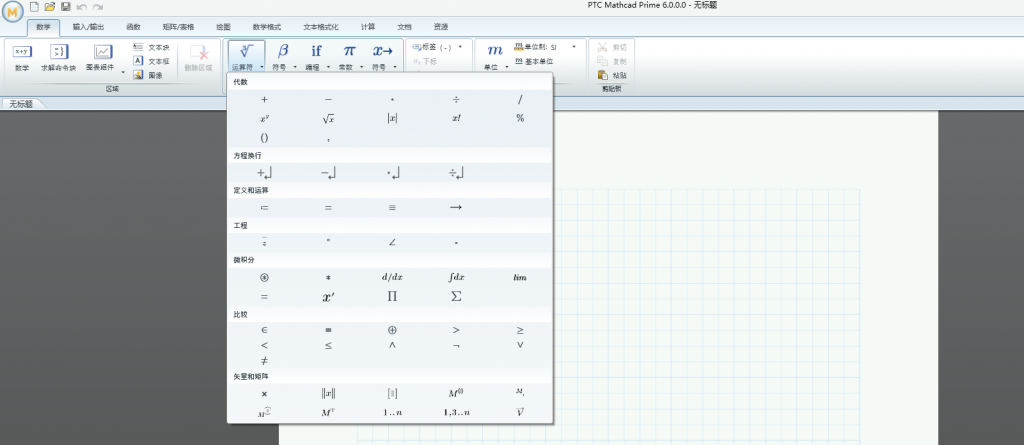Insert the parentheses () operator
The width and height of the screenshot is (1024, 445).
[x=264, y=138]
